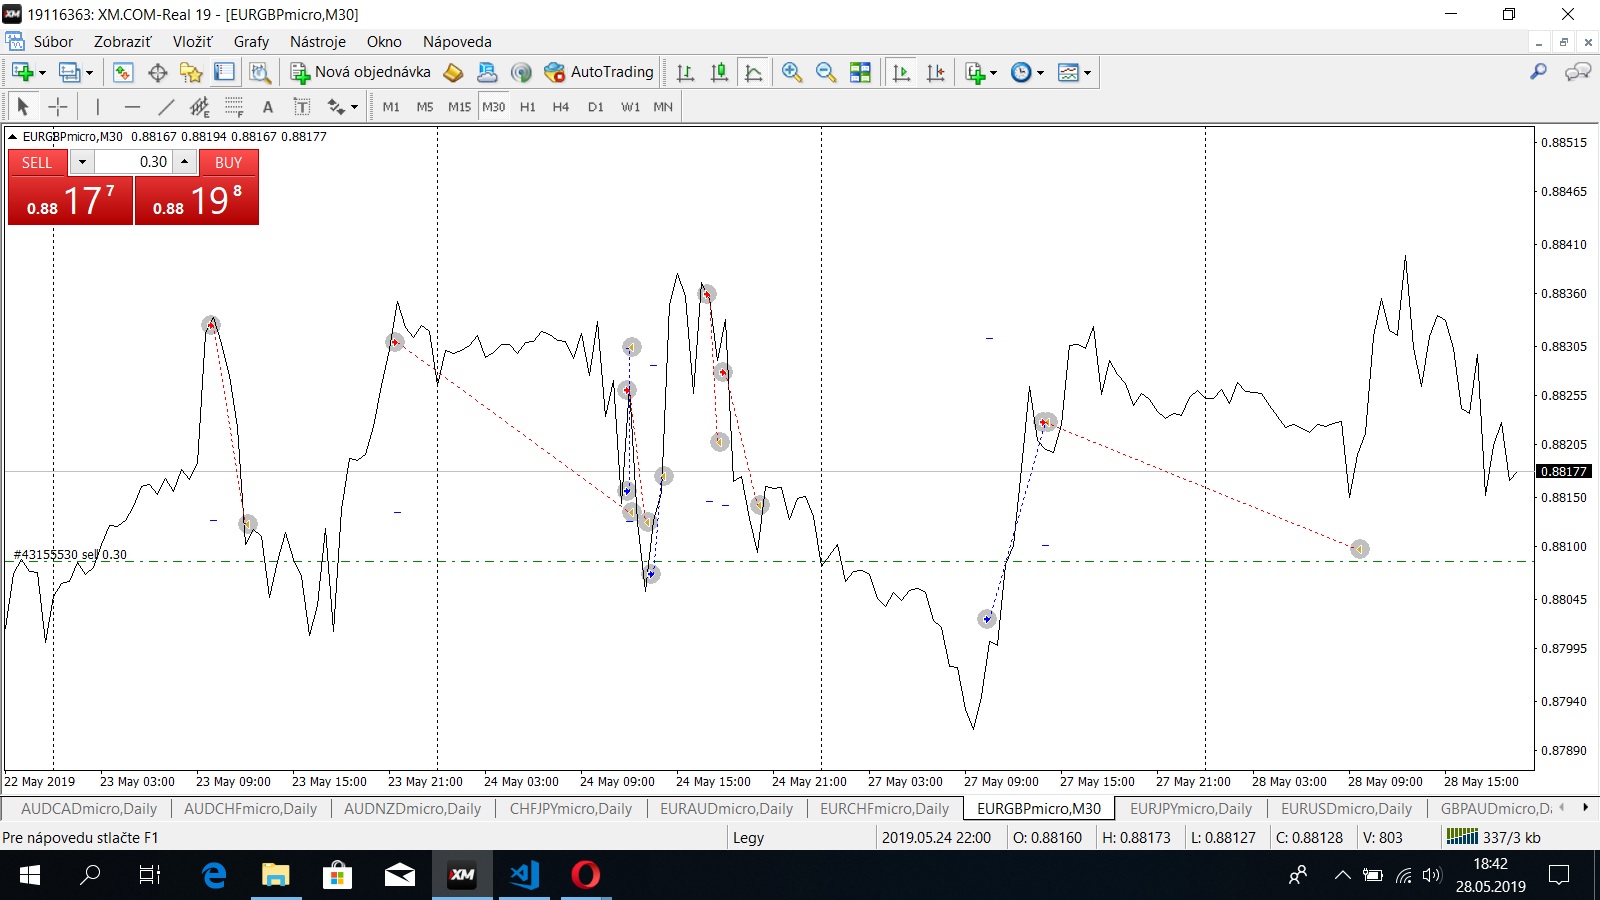This screenshot has width=1600, height=900.
Task: Open the Súbor menu
Action: (x=53, y=42)
